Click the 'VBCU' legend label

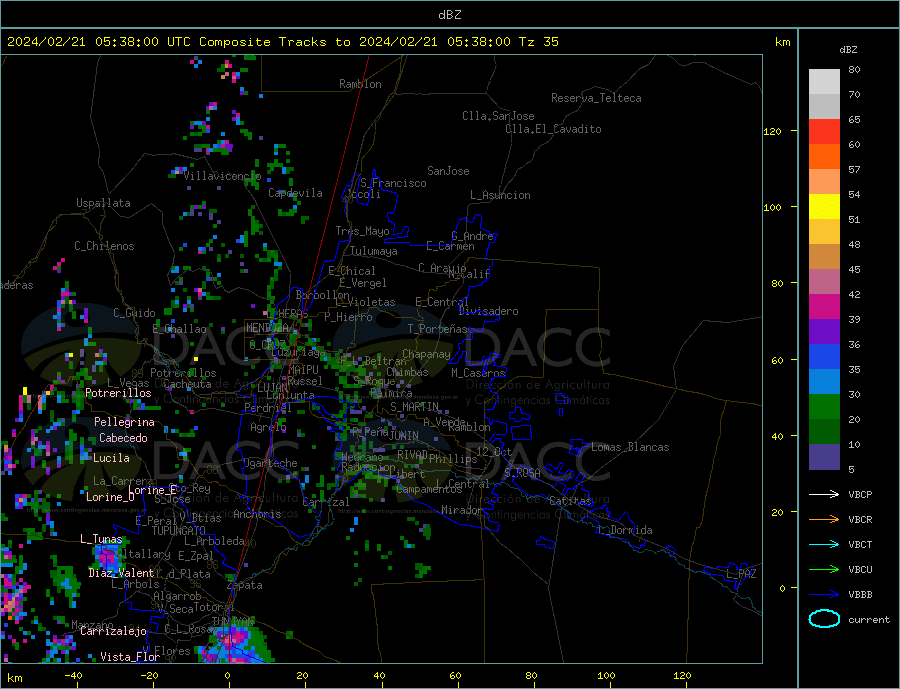[860, 570]
